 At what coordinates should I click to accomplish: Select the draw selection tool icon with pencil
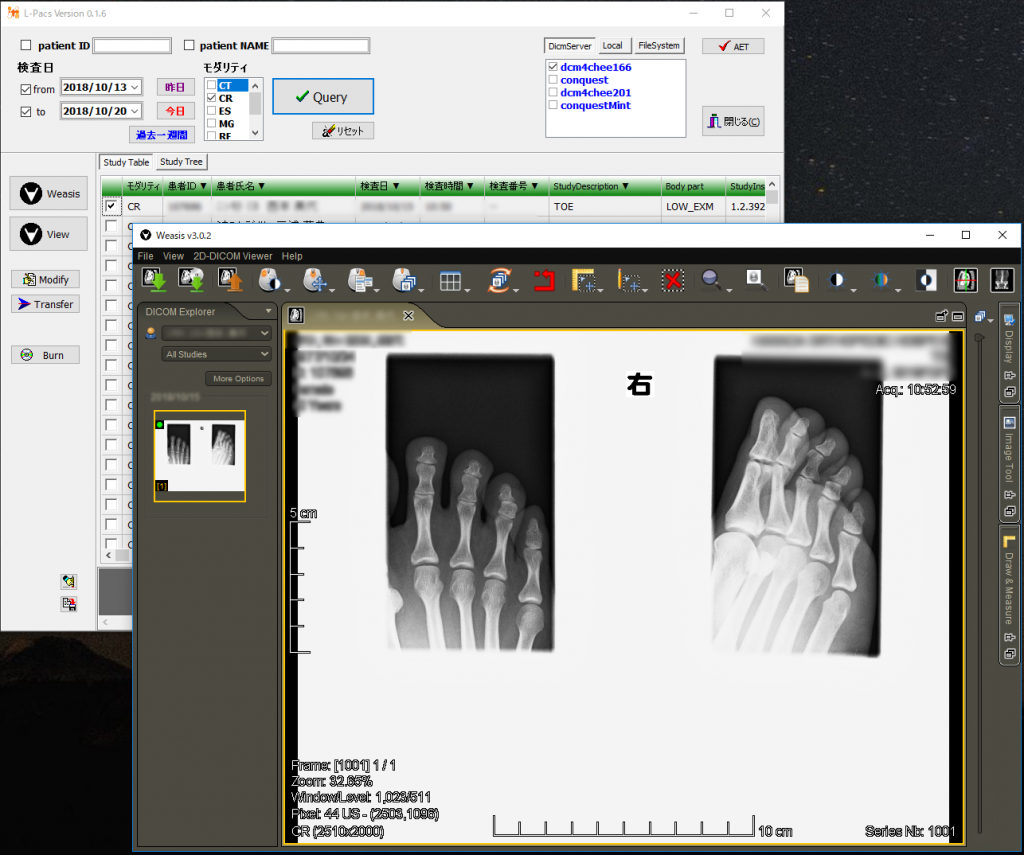coord(628,281)
